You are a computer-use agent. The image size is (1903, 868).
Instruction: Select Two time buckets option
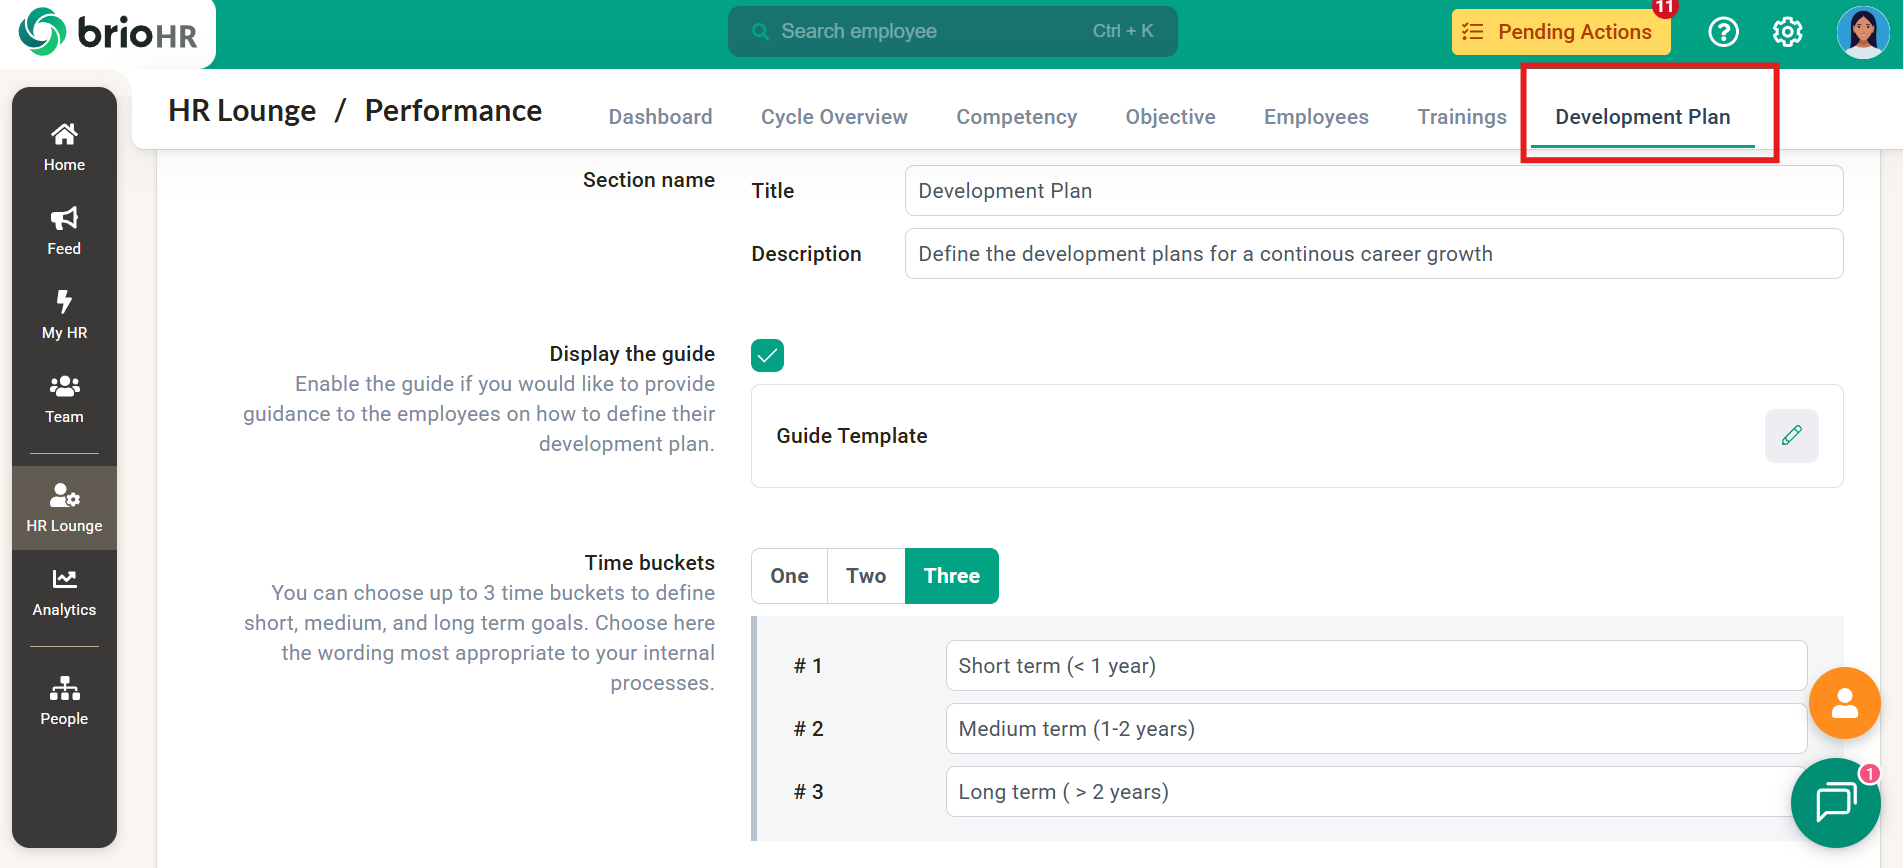click(x=866, y=576)
